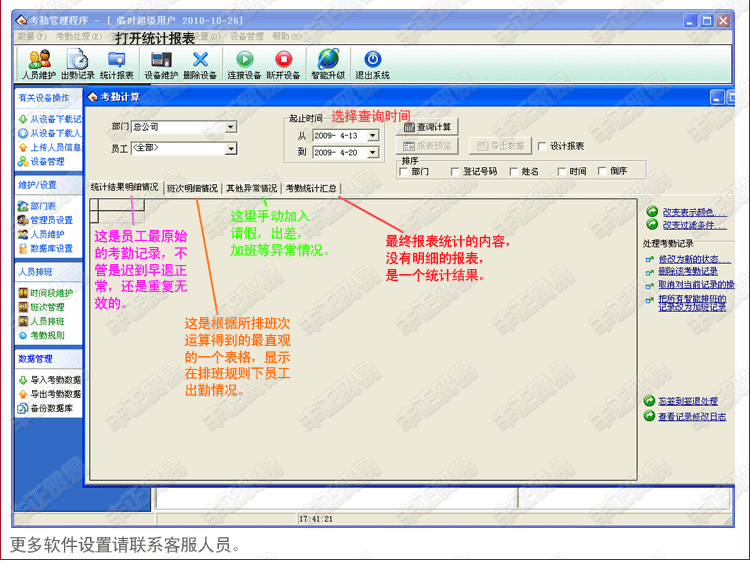
Task: Expand the 部门 dropdown showing 总公司
Action: coord(231,127)
